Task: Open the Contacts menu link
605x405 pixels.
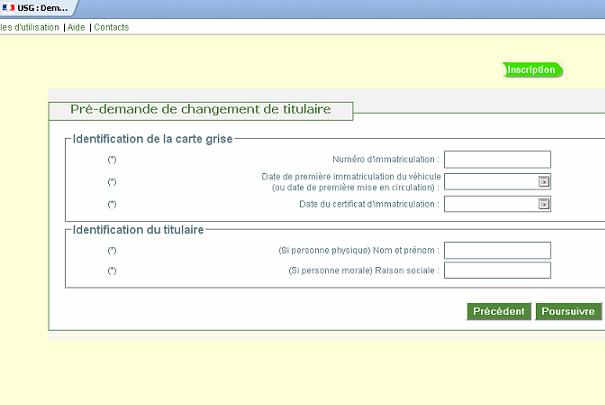Action: tap(111, 27)
